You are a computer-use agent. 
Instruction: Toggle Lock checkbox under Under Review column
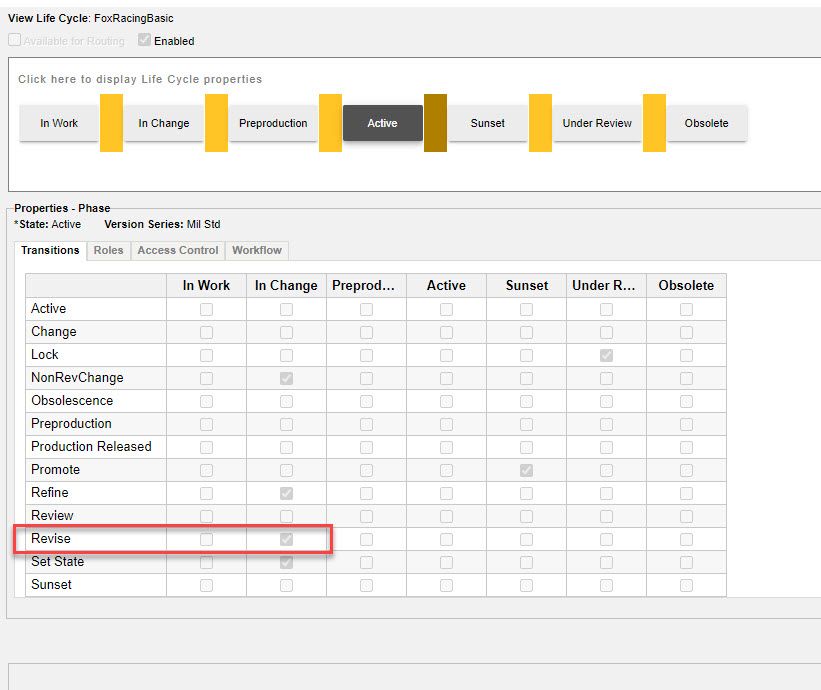click(x=606, y=355)
